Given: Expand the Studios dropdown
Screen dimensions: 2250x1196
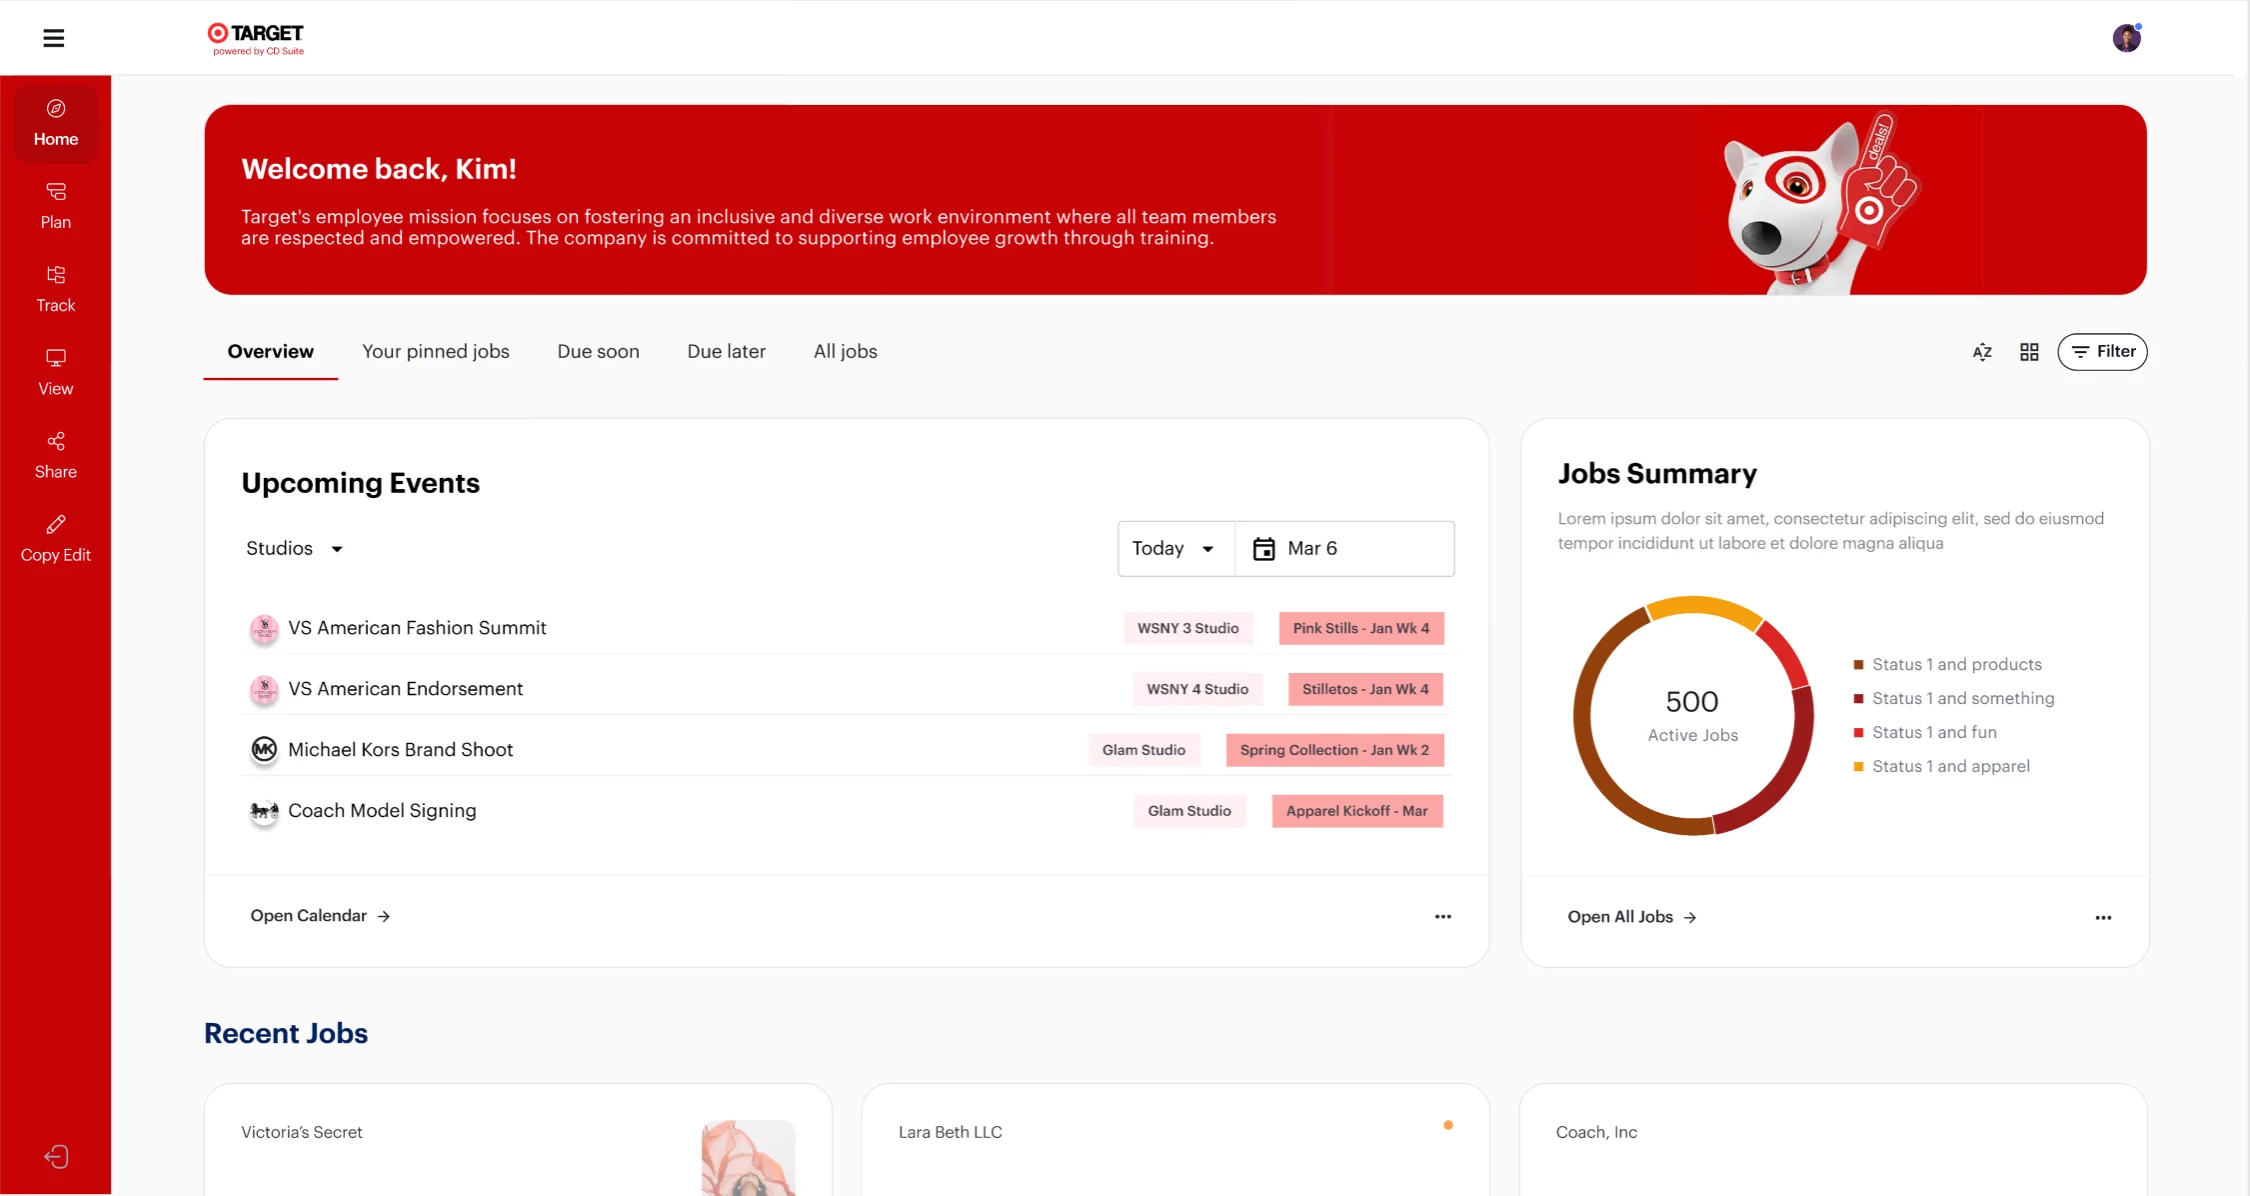Looking at the screenshot, I should click(x=295, y=548).
